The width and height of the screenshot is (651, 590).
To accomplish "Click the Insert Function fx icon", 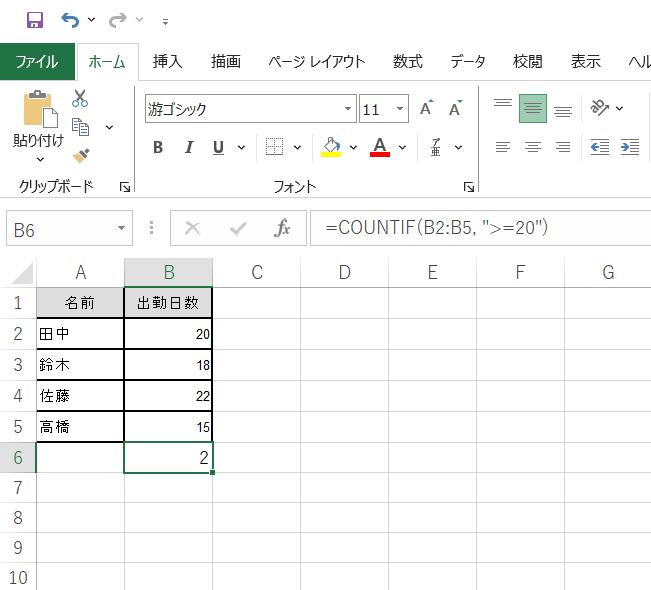I will (x=283, y=228).
